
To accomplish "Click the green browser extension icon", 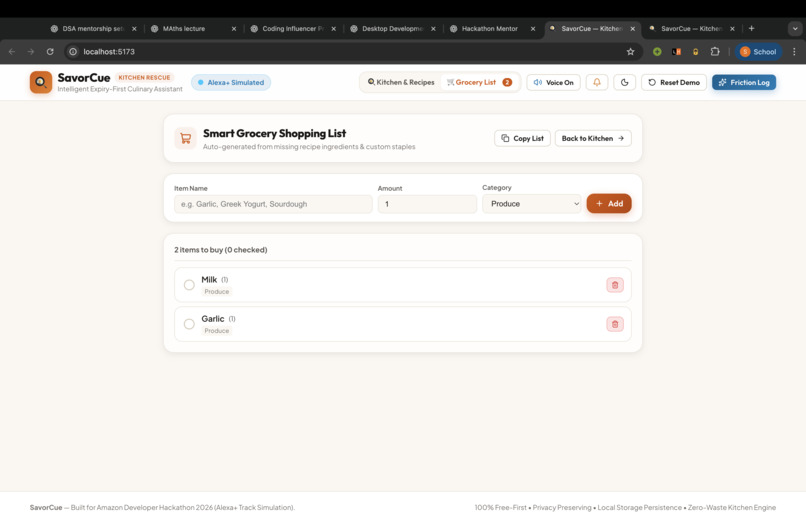I will [657, 51].
